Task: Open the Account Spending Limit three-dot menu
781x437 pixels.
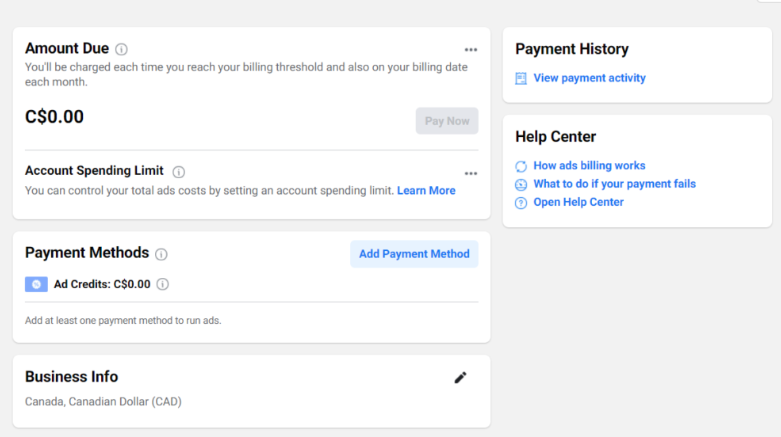Action: [x=471, y=173]
